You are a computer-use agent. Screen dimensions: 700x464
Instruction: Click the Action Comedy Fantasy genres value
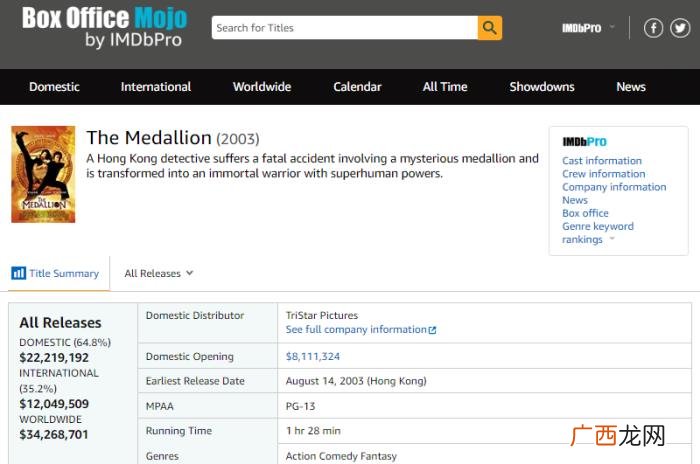point(341,456)
